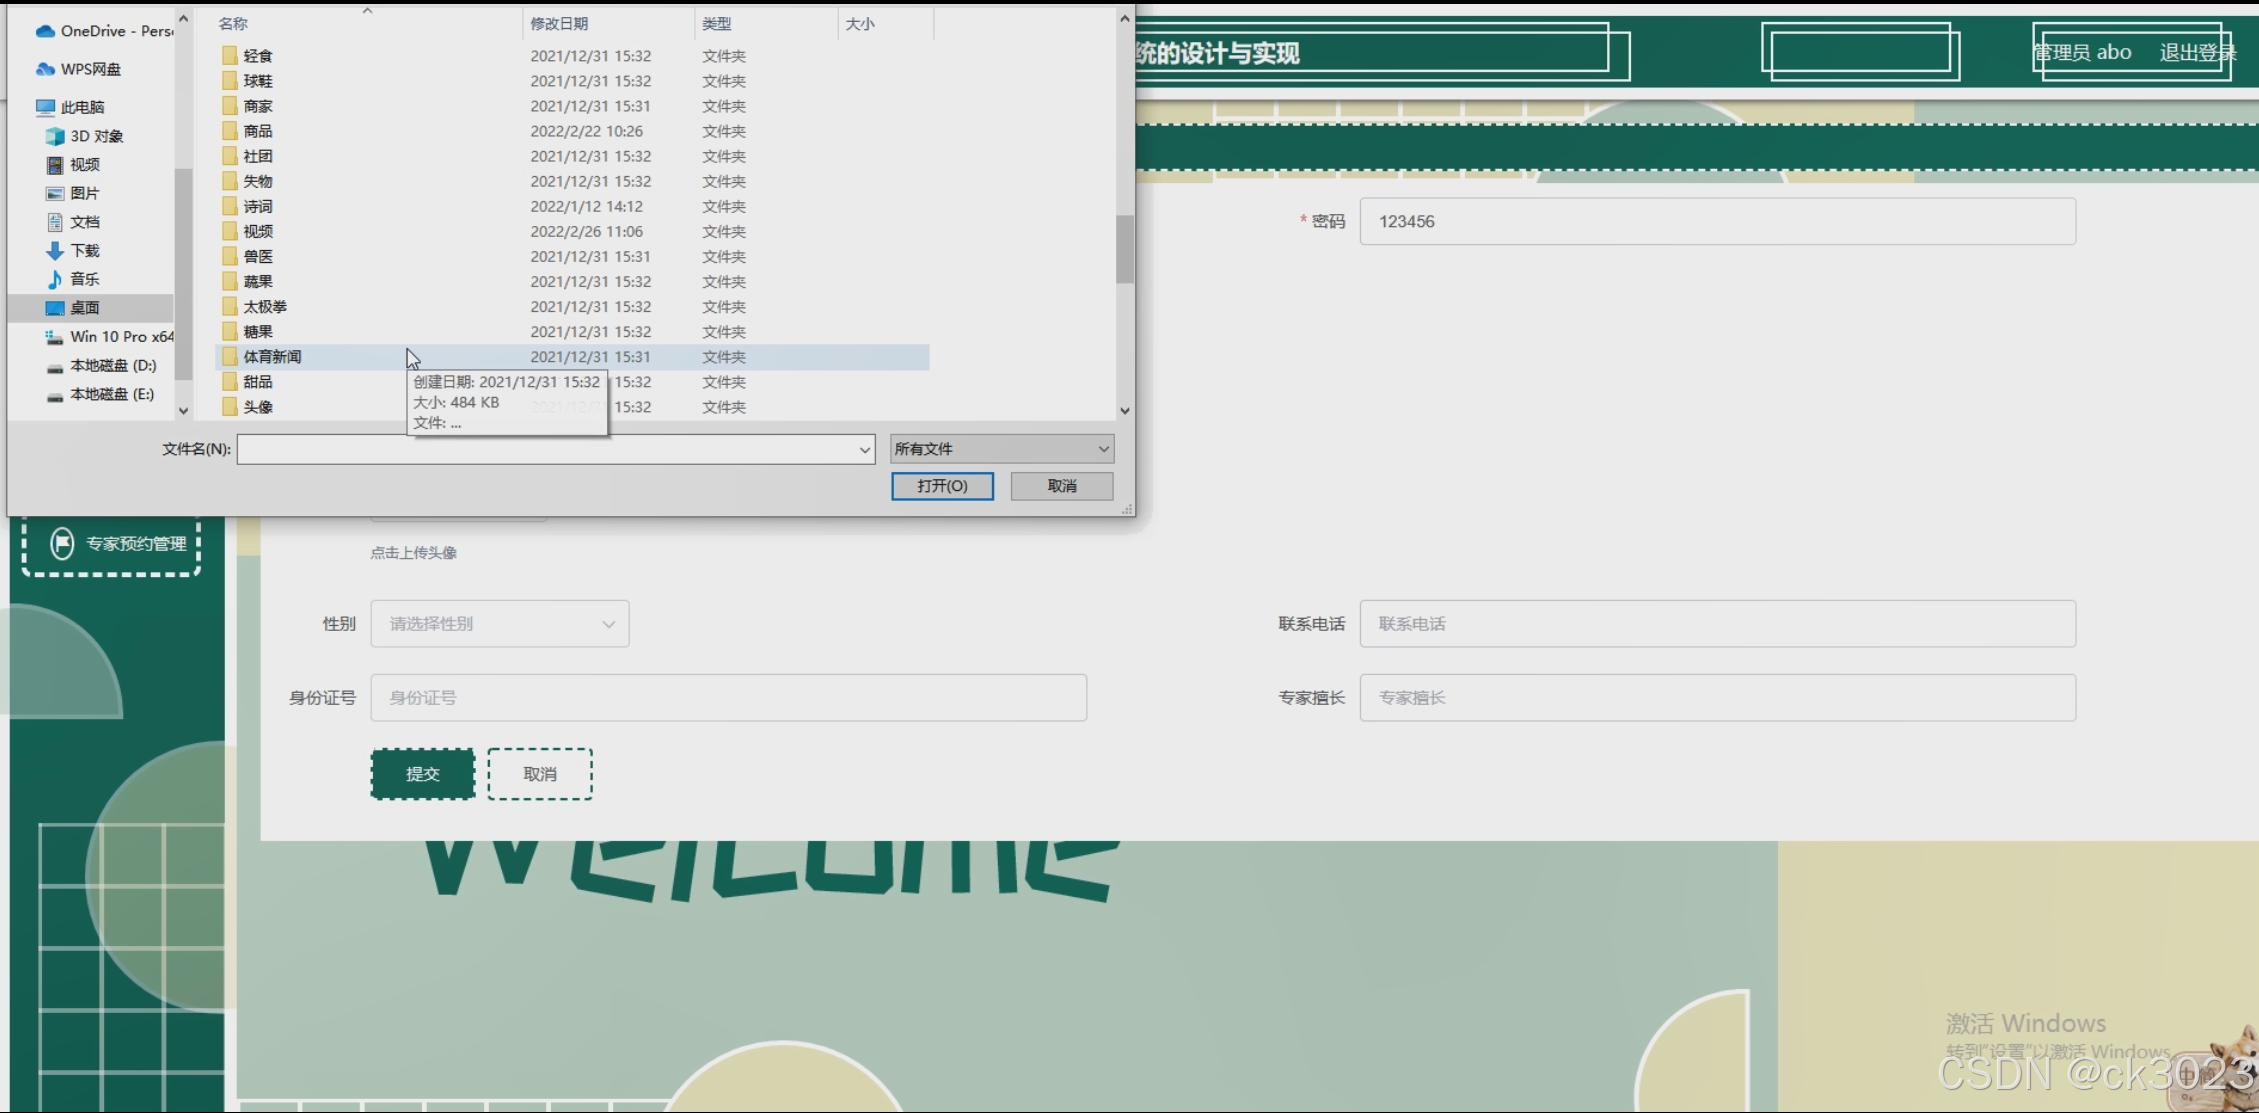Select the 桌面 item in navigation tree
The image size is (2259, 1113).
click(x=84, y=308)
